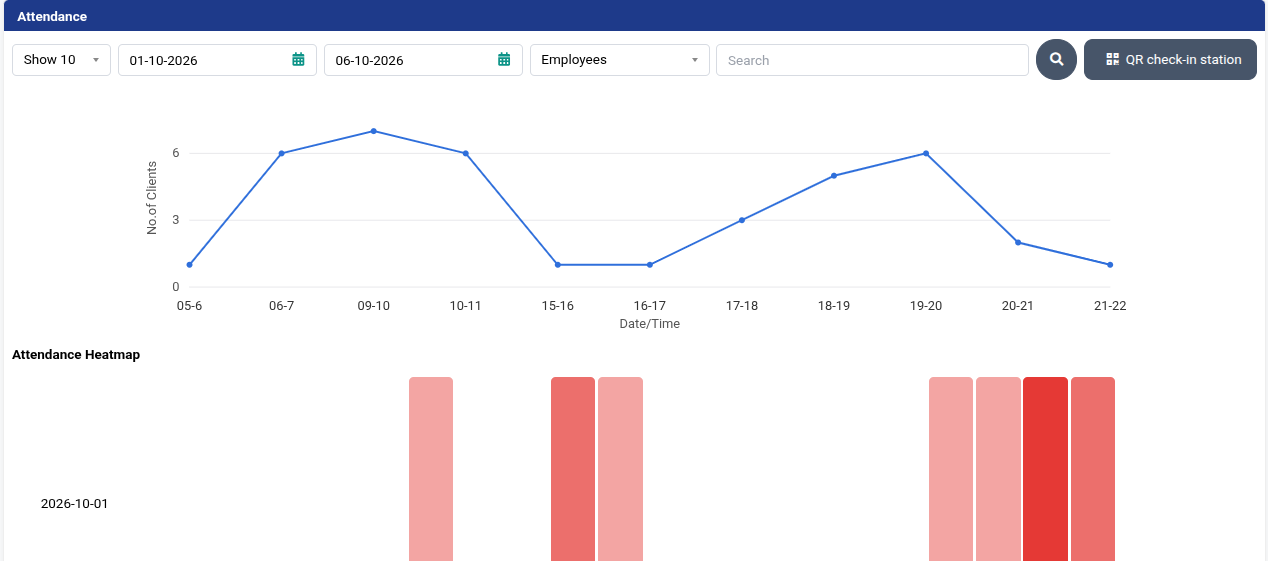The width and height of the screenshot is (1268, 561).
Task: Expand the Employees dropdown
Action: (620, 60)
